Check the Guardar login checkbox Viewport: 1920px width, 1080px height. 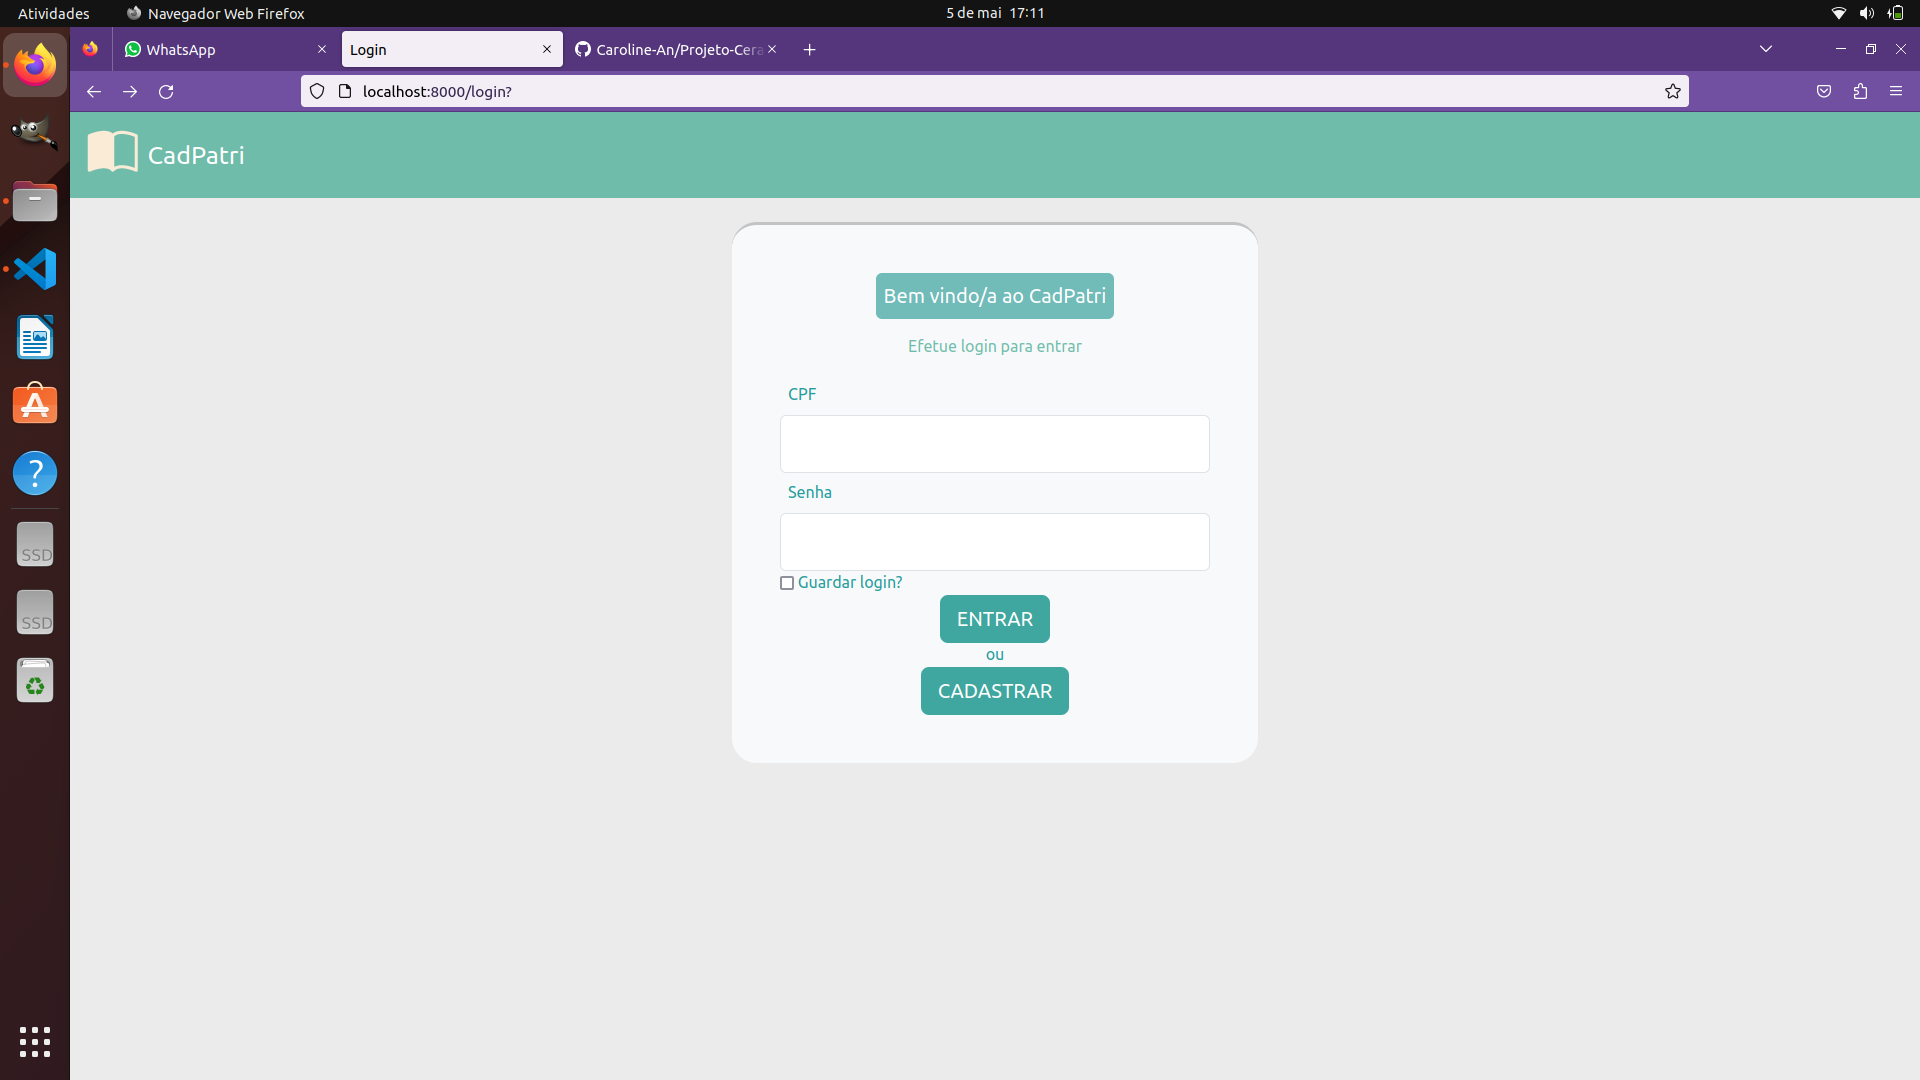click(x=787, y=583)
